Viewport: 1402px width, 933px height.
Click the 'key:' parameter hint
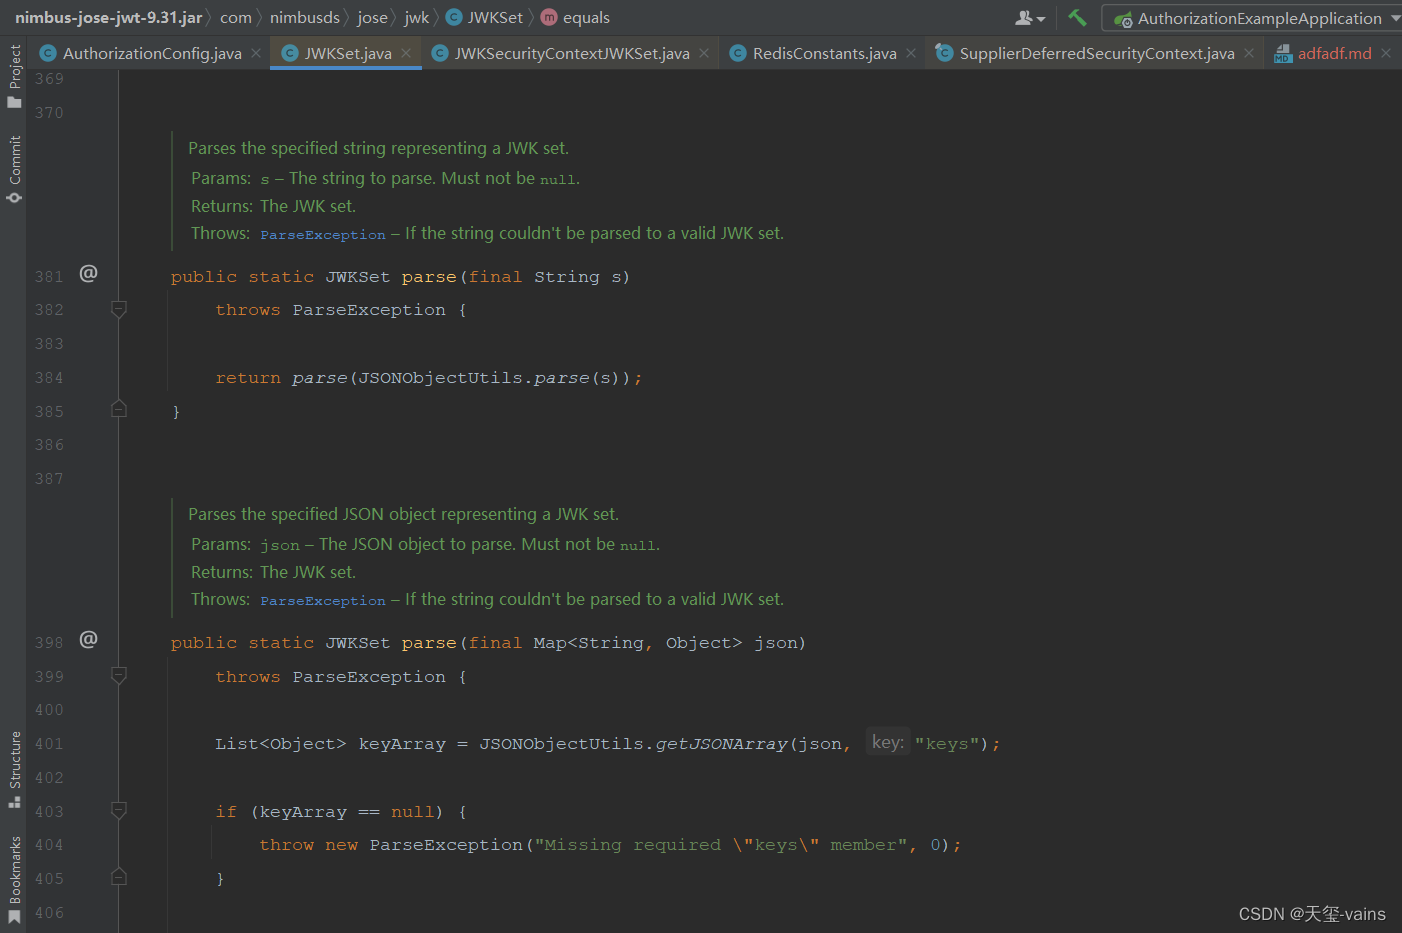[888, 742]
